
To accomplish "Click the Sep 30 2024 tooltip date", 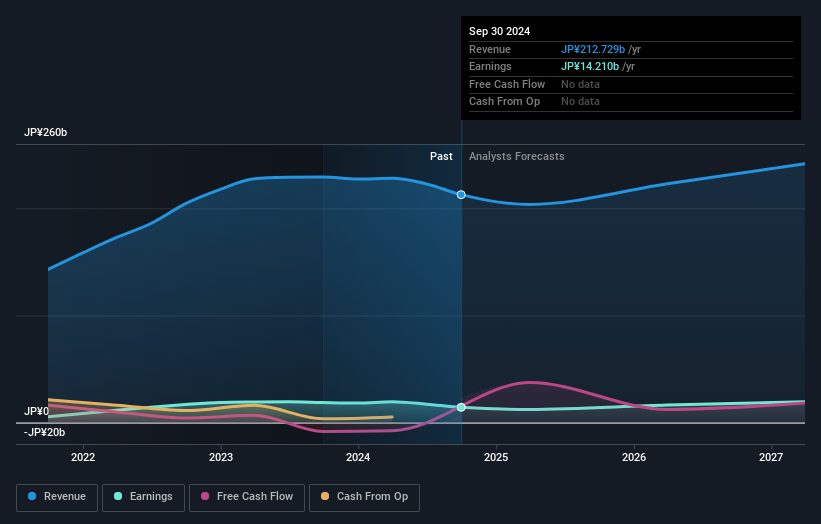I will click(500, 31).
